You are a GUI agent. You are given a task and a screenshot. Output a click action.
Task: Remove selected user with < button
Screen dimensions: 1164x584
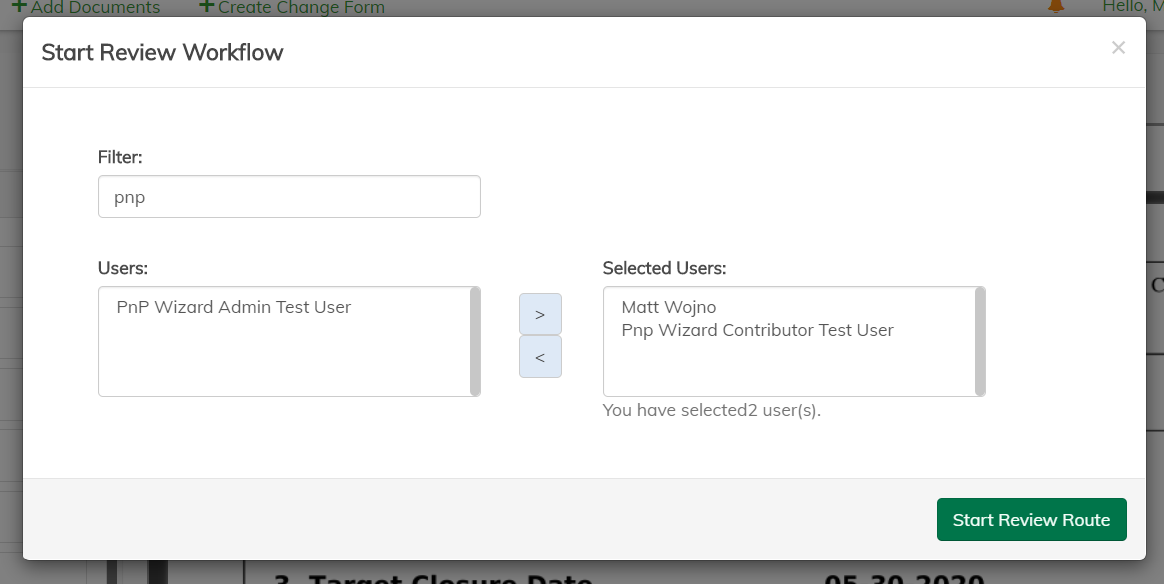point(540,357)
